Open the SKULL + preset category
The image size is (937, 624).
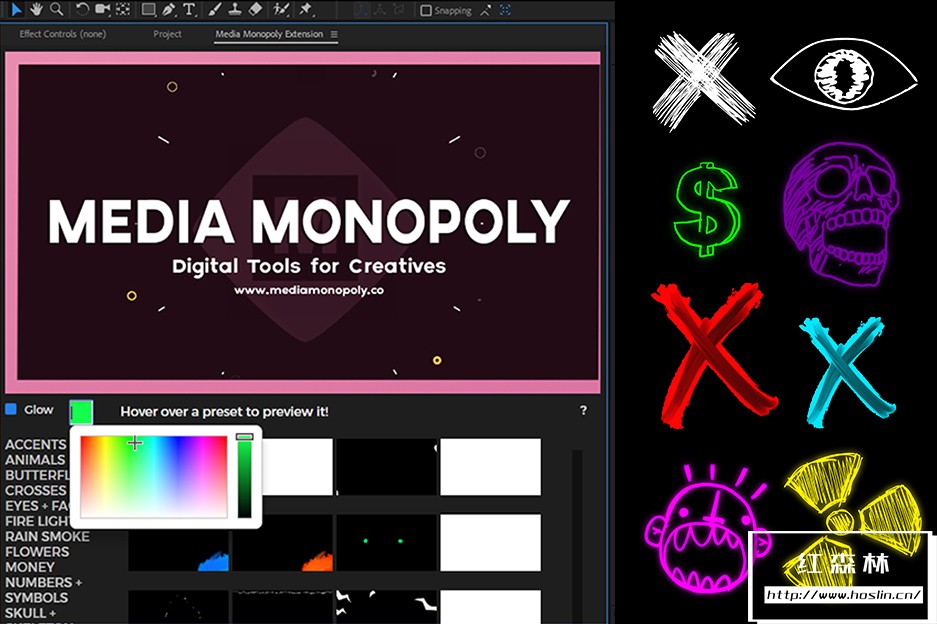30,613
